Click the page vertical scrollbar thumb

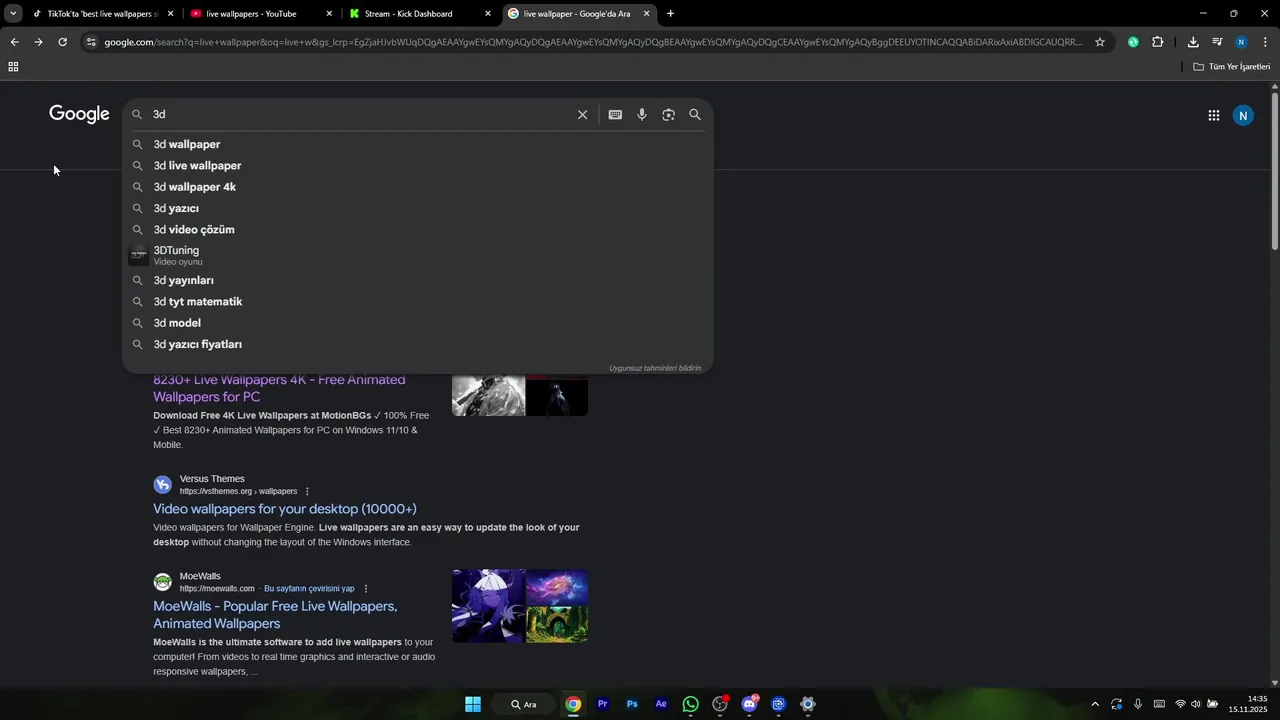tap(1274, 170)
